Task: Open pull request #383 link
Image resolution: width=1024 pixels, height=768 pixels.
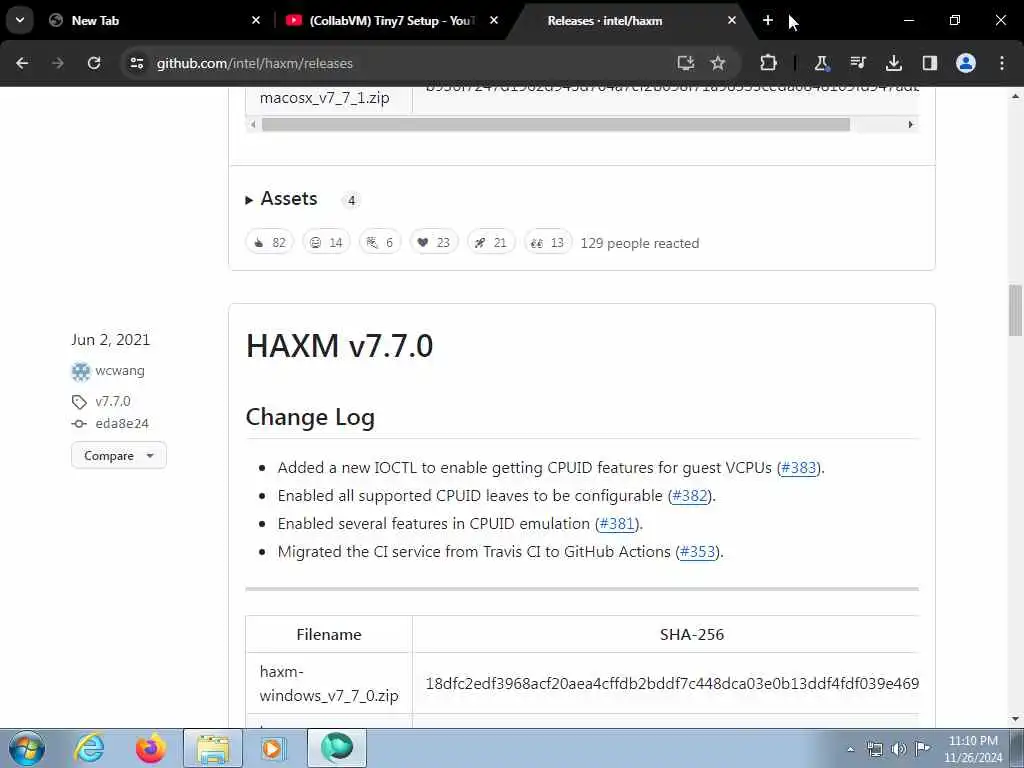Action: [x=799, y=468]
